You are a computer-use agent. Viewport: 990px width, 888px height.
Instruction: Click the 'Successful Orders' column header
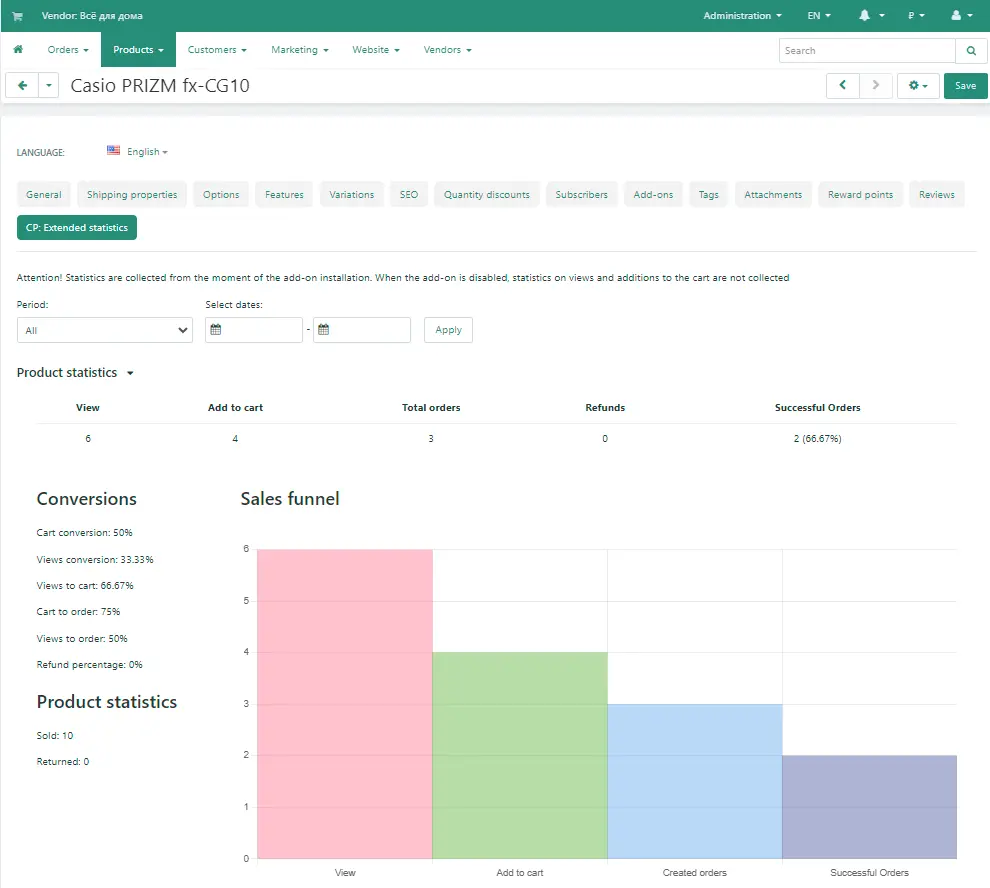point(818,408)
